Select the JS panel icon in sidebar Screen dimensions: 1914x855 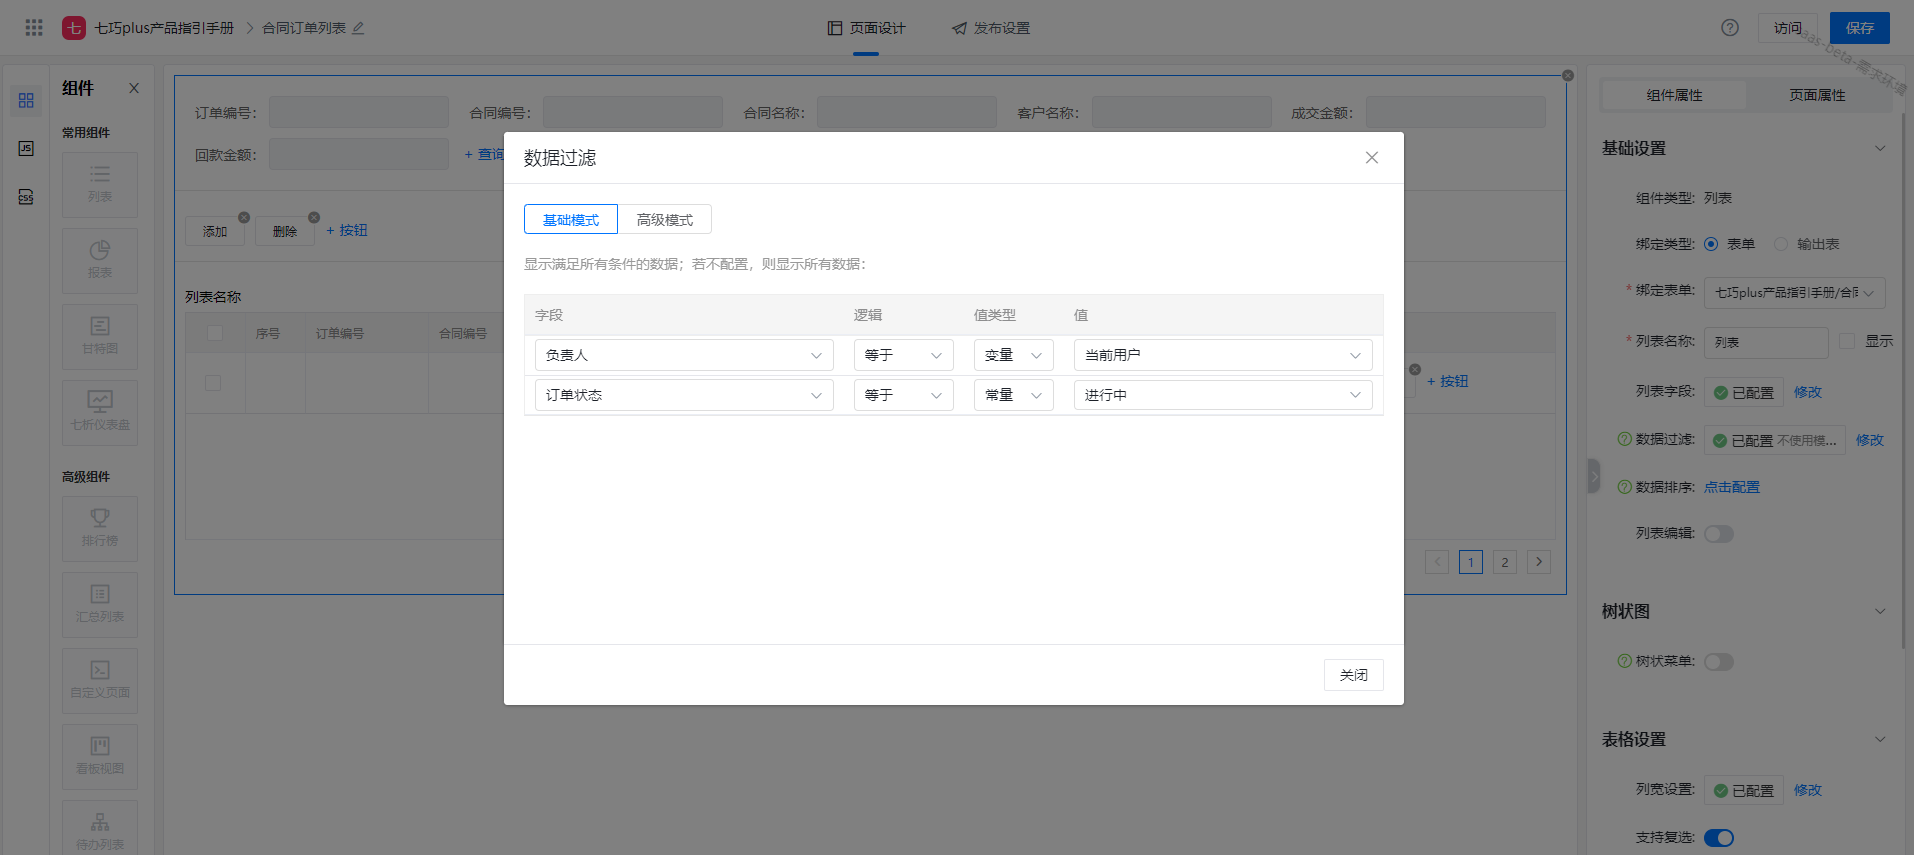tap(26, 148)
